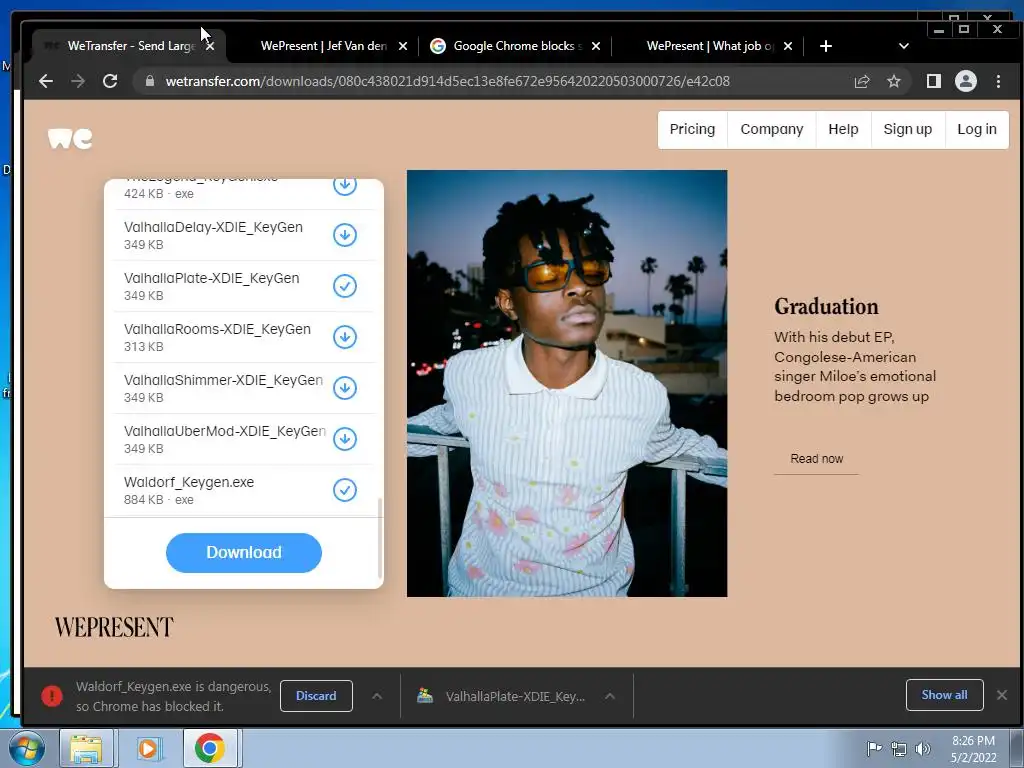Viewport: 1024px width, 768px height.
Task: Bookmark this page with the star icon
Action: point(893,81)
